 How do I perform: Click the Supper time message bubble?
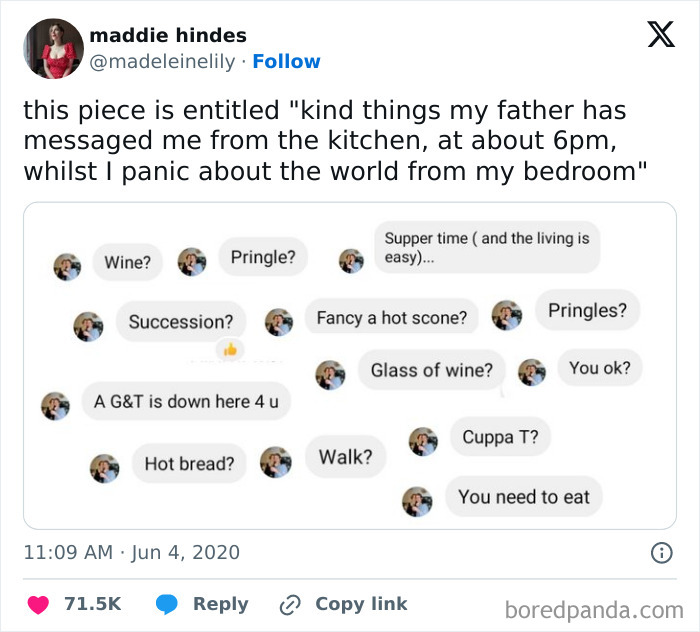click(x=487, y=248)
